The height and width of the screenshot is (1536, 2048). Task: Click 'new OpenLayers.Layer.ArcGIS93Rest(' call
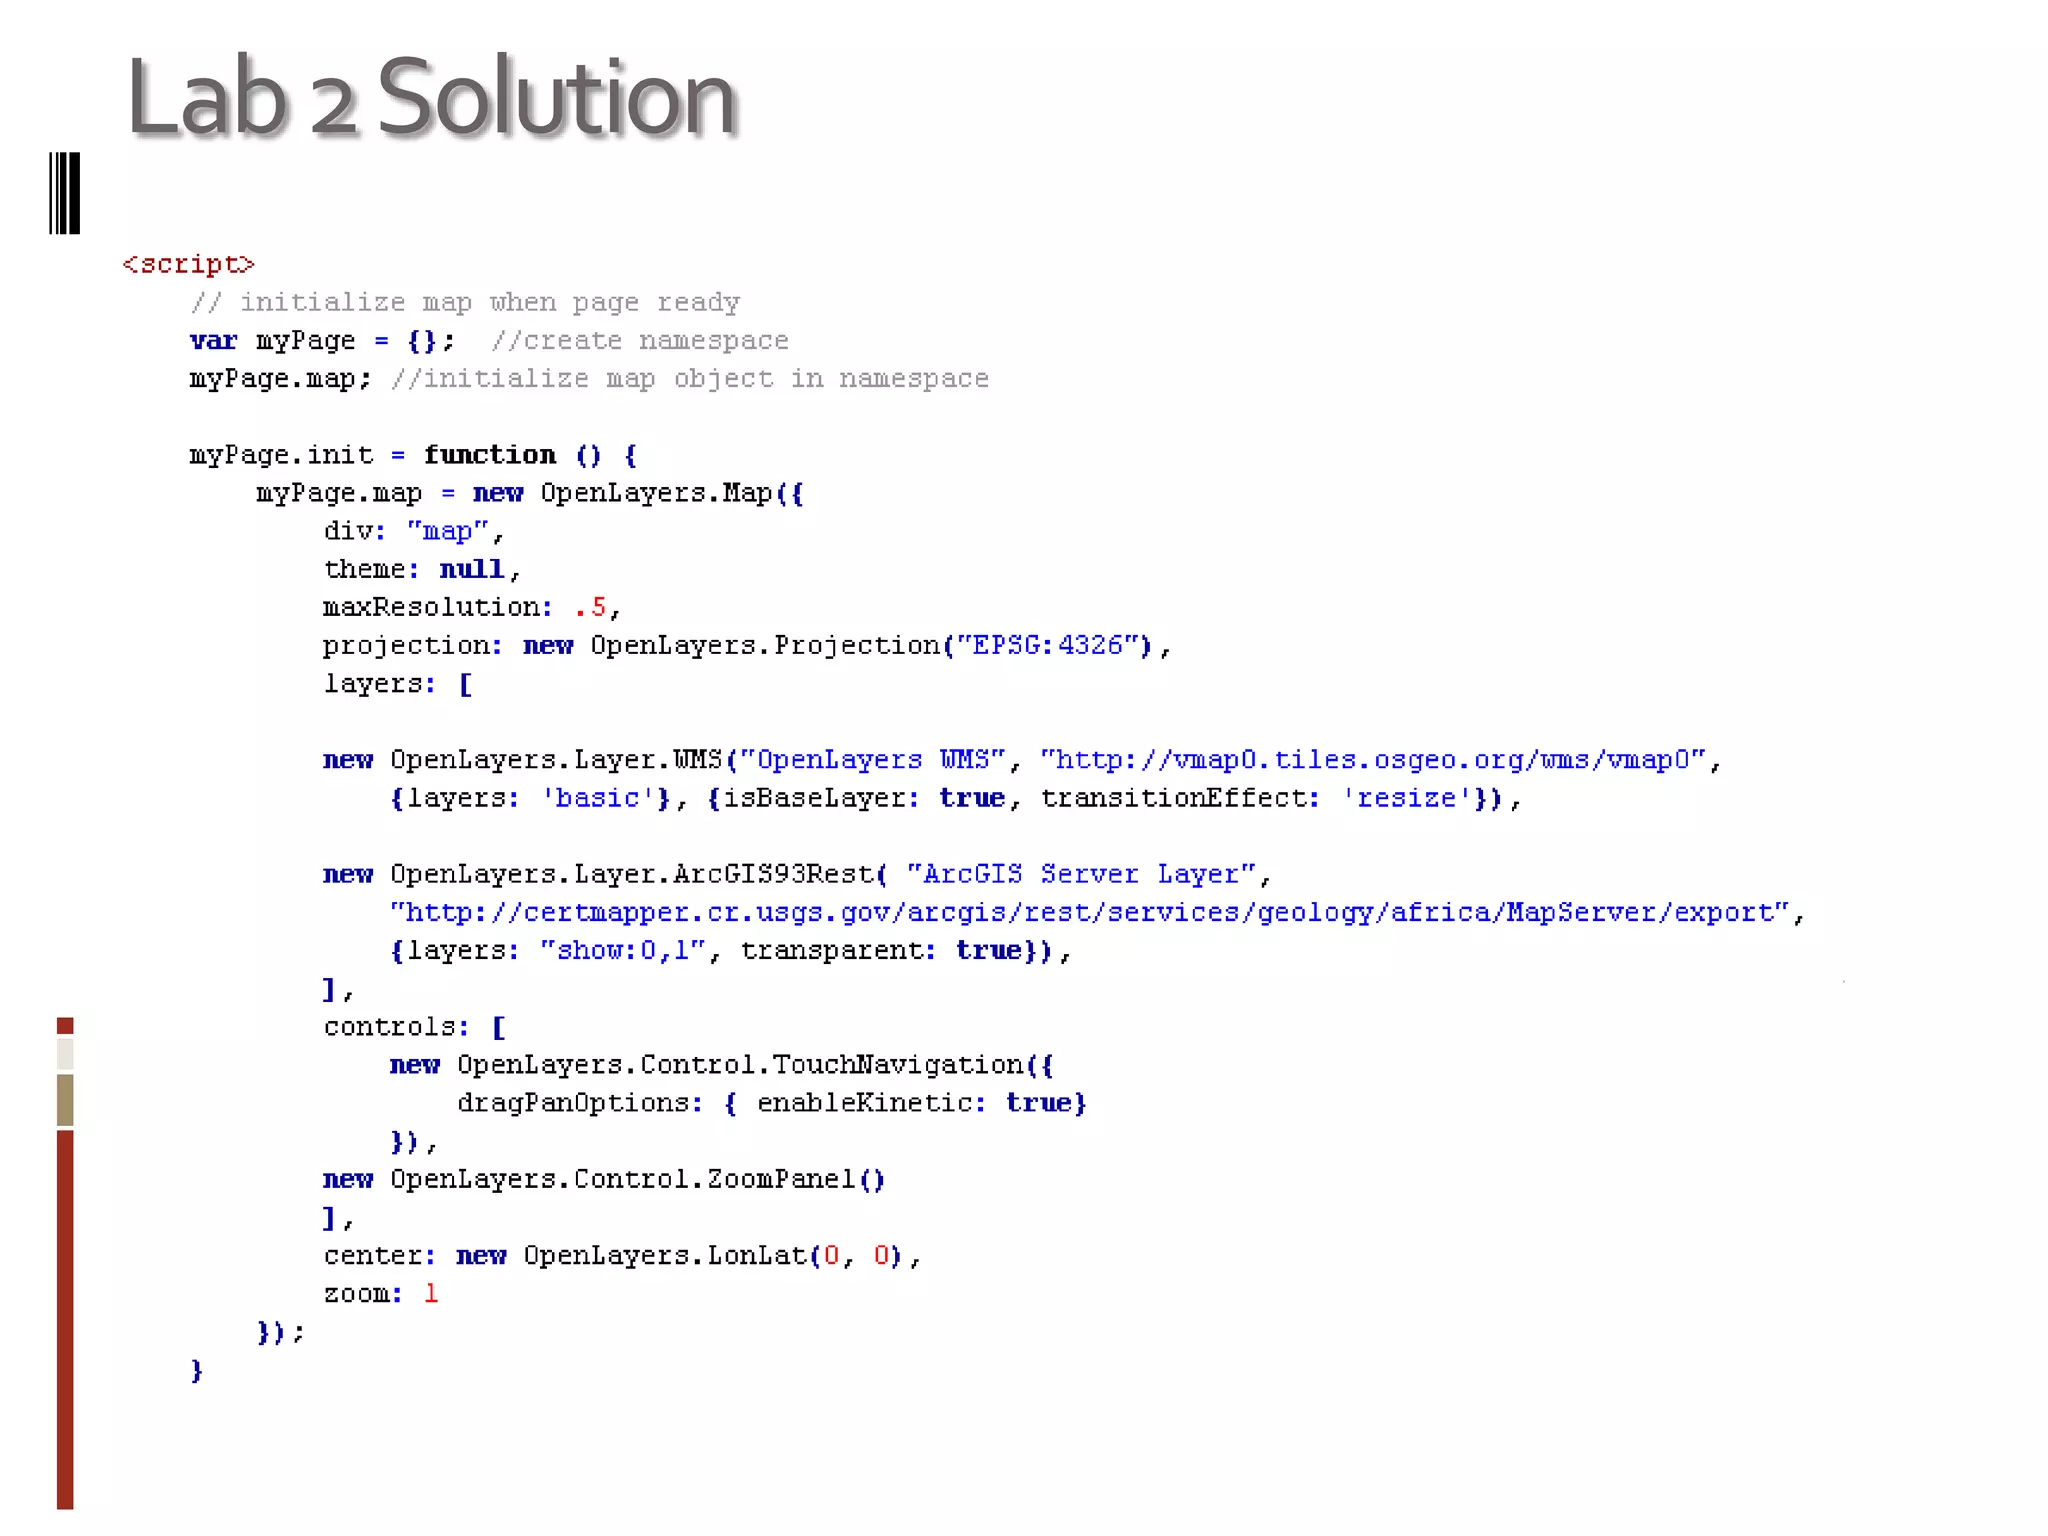[x=605, y=874]
